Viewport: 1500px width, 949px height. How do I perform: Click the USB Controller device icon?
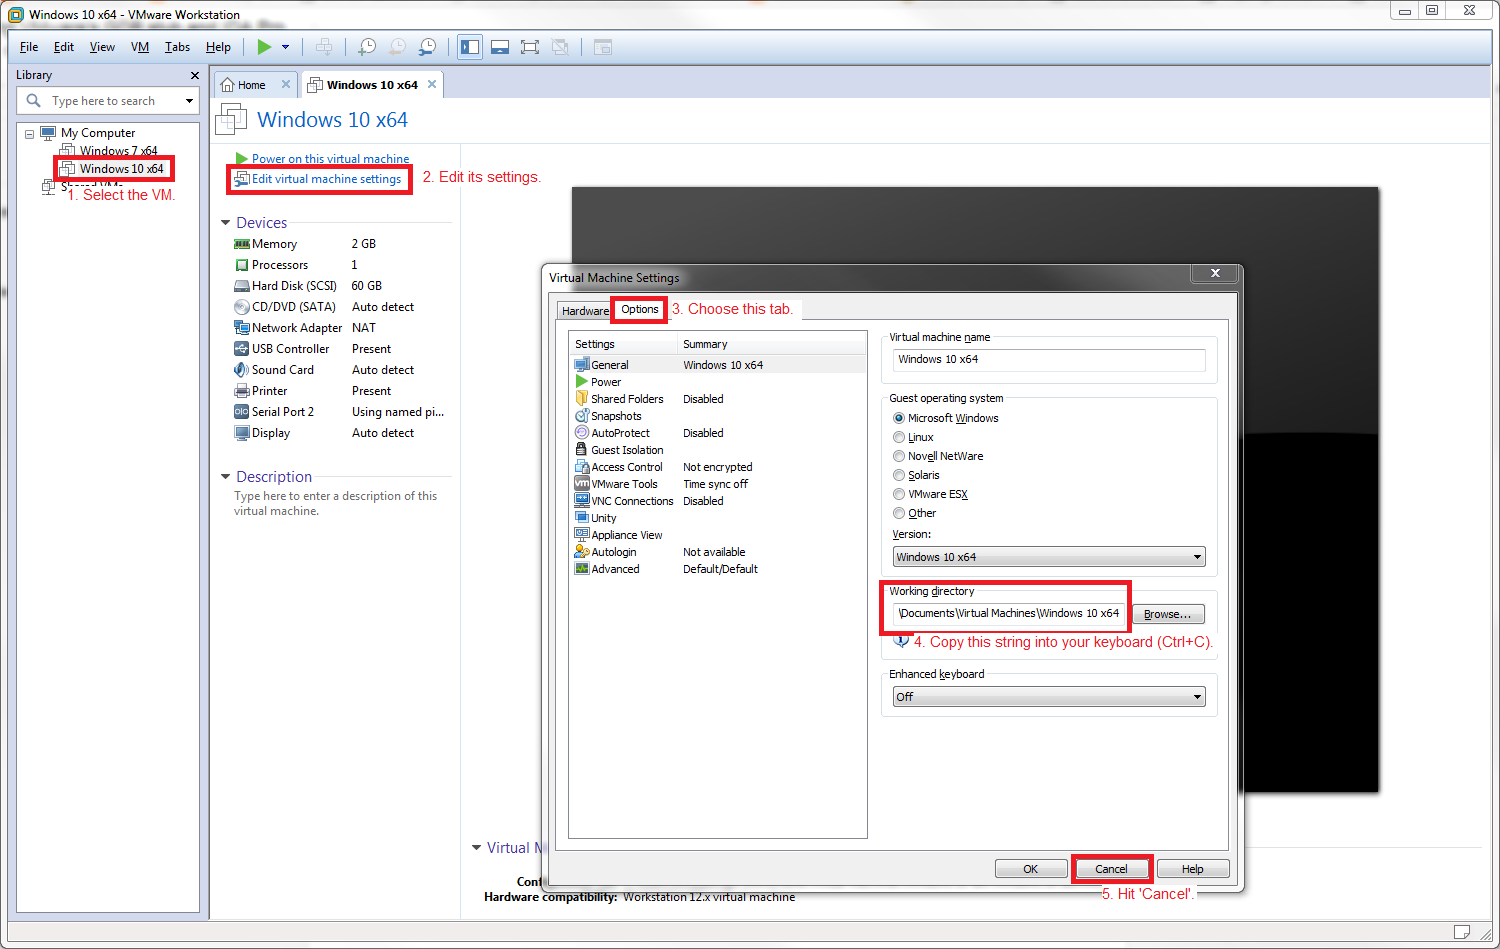click(241, 349)
